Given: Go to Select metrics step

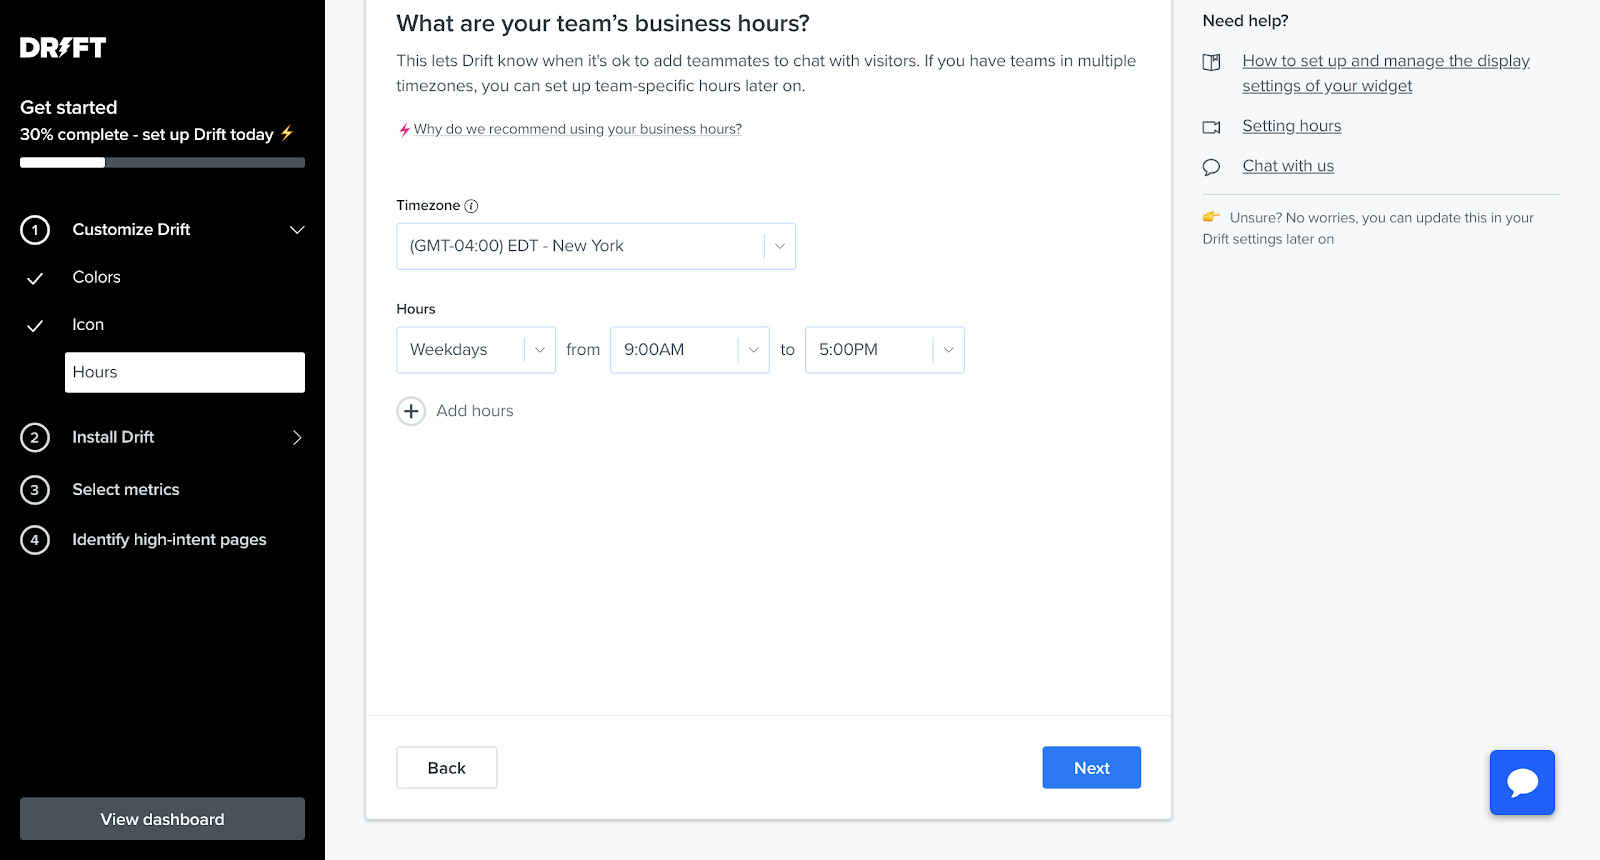Looking at the screenshot, I should pos(126,489).
